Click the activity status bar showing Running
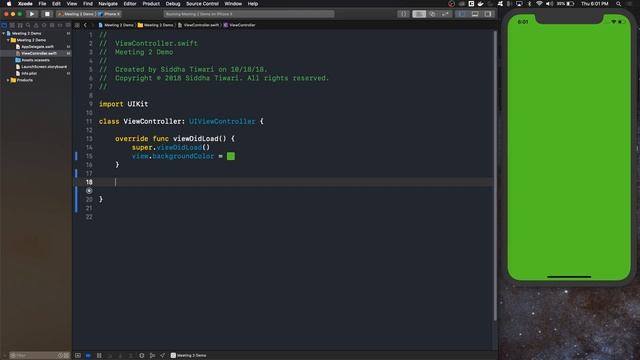The image size is (640, 360). pyautogui.click(x=249, y=14)
